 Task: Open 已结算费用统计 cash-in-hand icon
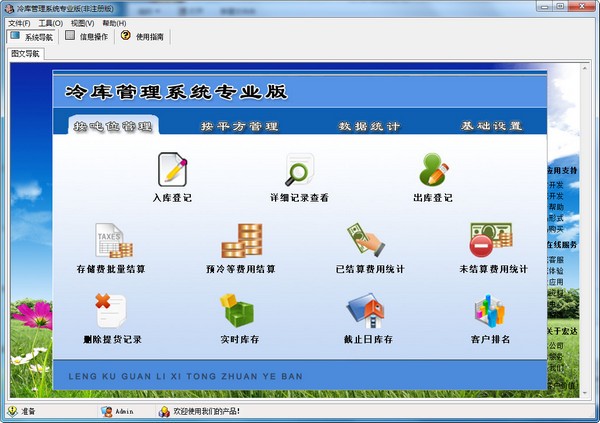[x=366, y=240]
